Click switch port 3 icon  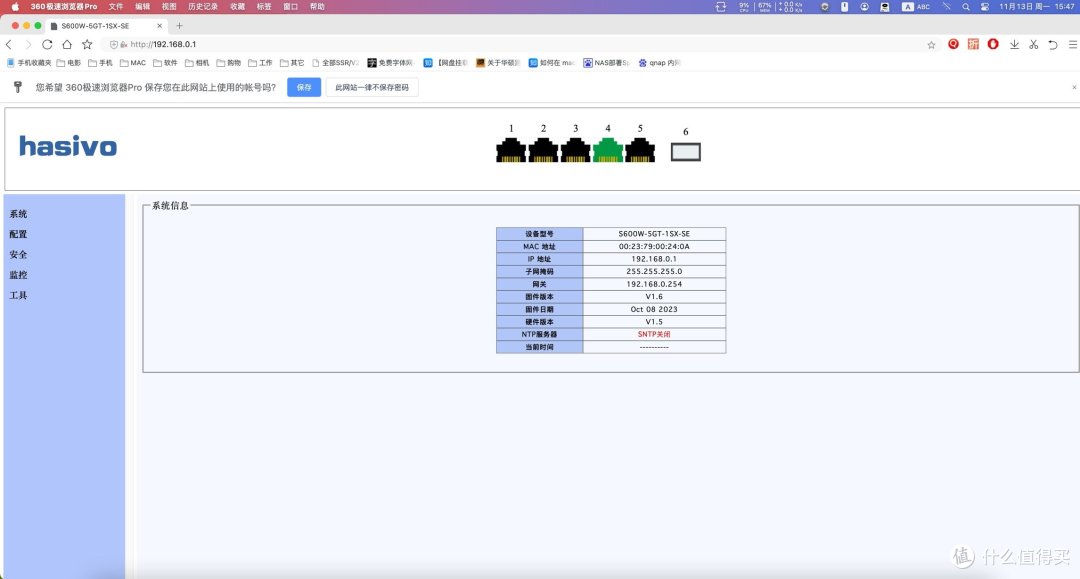point(575,150)
